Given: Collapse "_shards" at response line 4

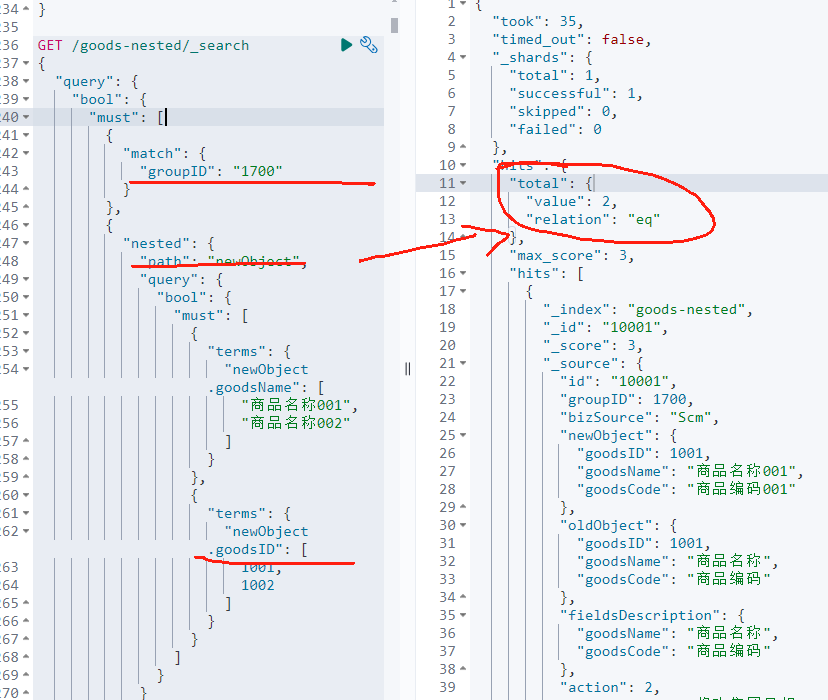Looking at the screenshot, I should click(x=463, y=57).
